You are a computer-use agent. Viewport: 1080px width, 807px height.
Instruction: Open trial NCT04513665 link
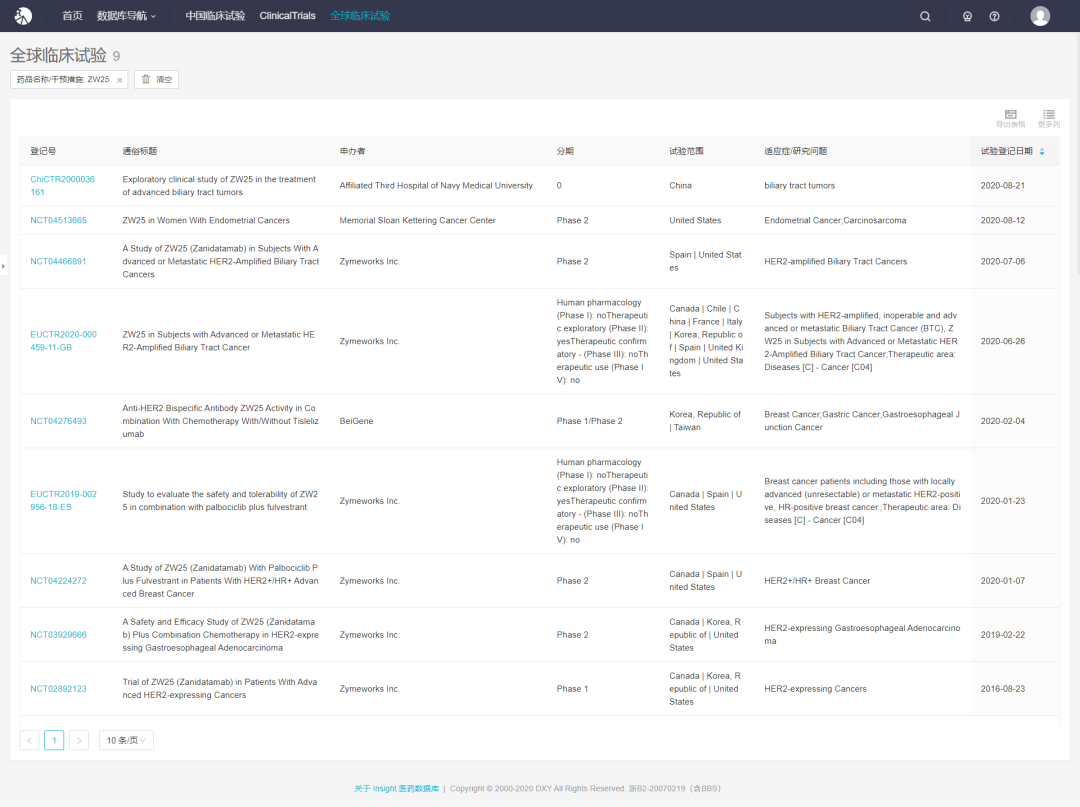tap(59, 220)
